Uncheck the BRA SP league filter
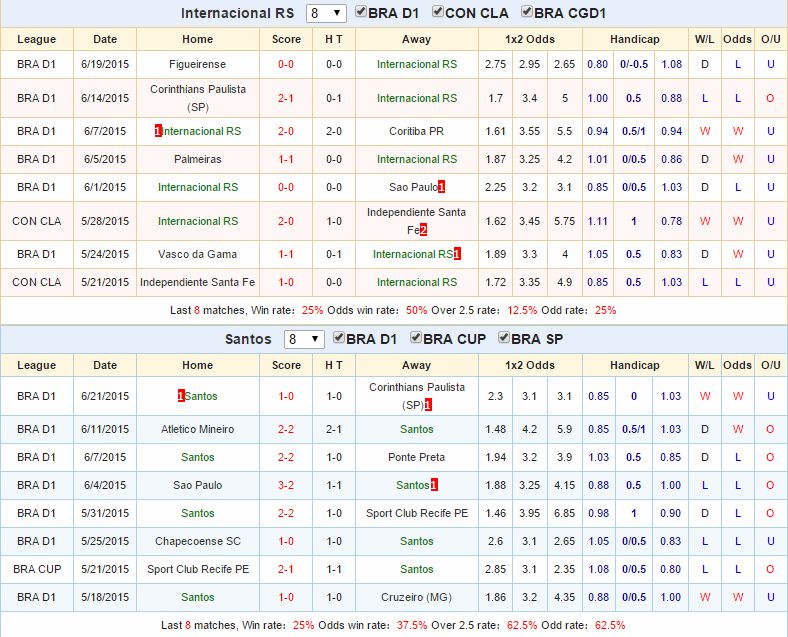 (x=504, y=338)
